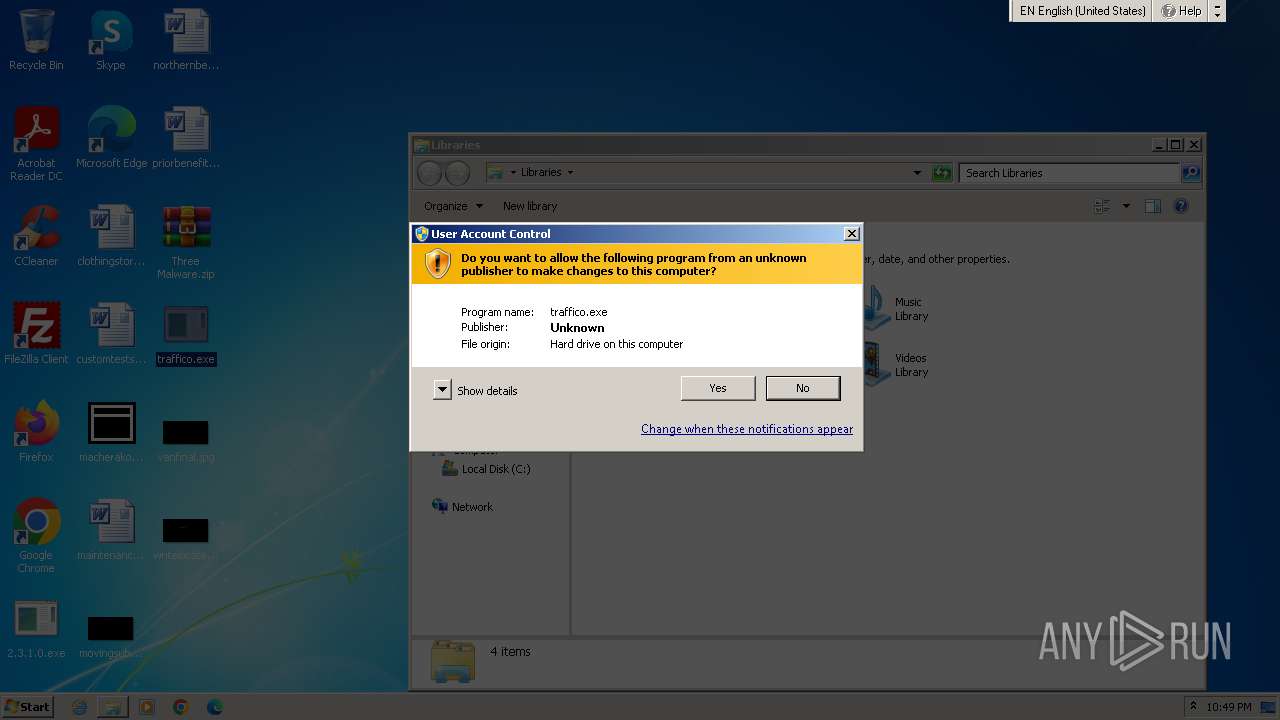1280x720 pixels.
Task: Click Help on the language bar
Action: point(1181,11)
